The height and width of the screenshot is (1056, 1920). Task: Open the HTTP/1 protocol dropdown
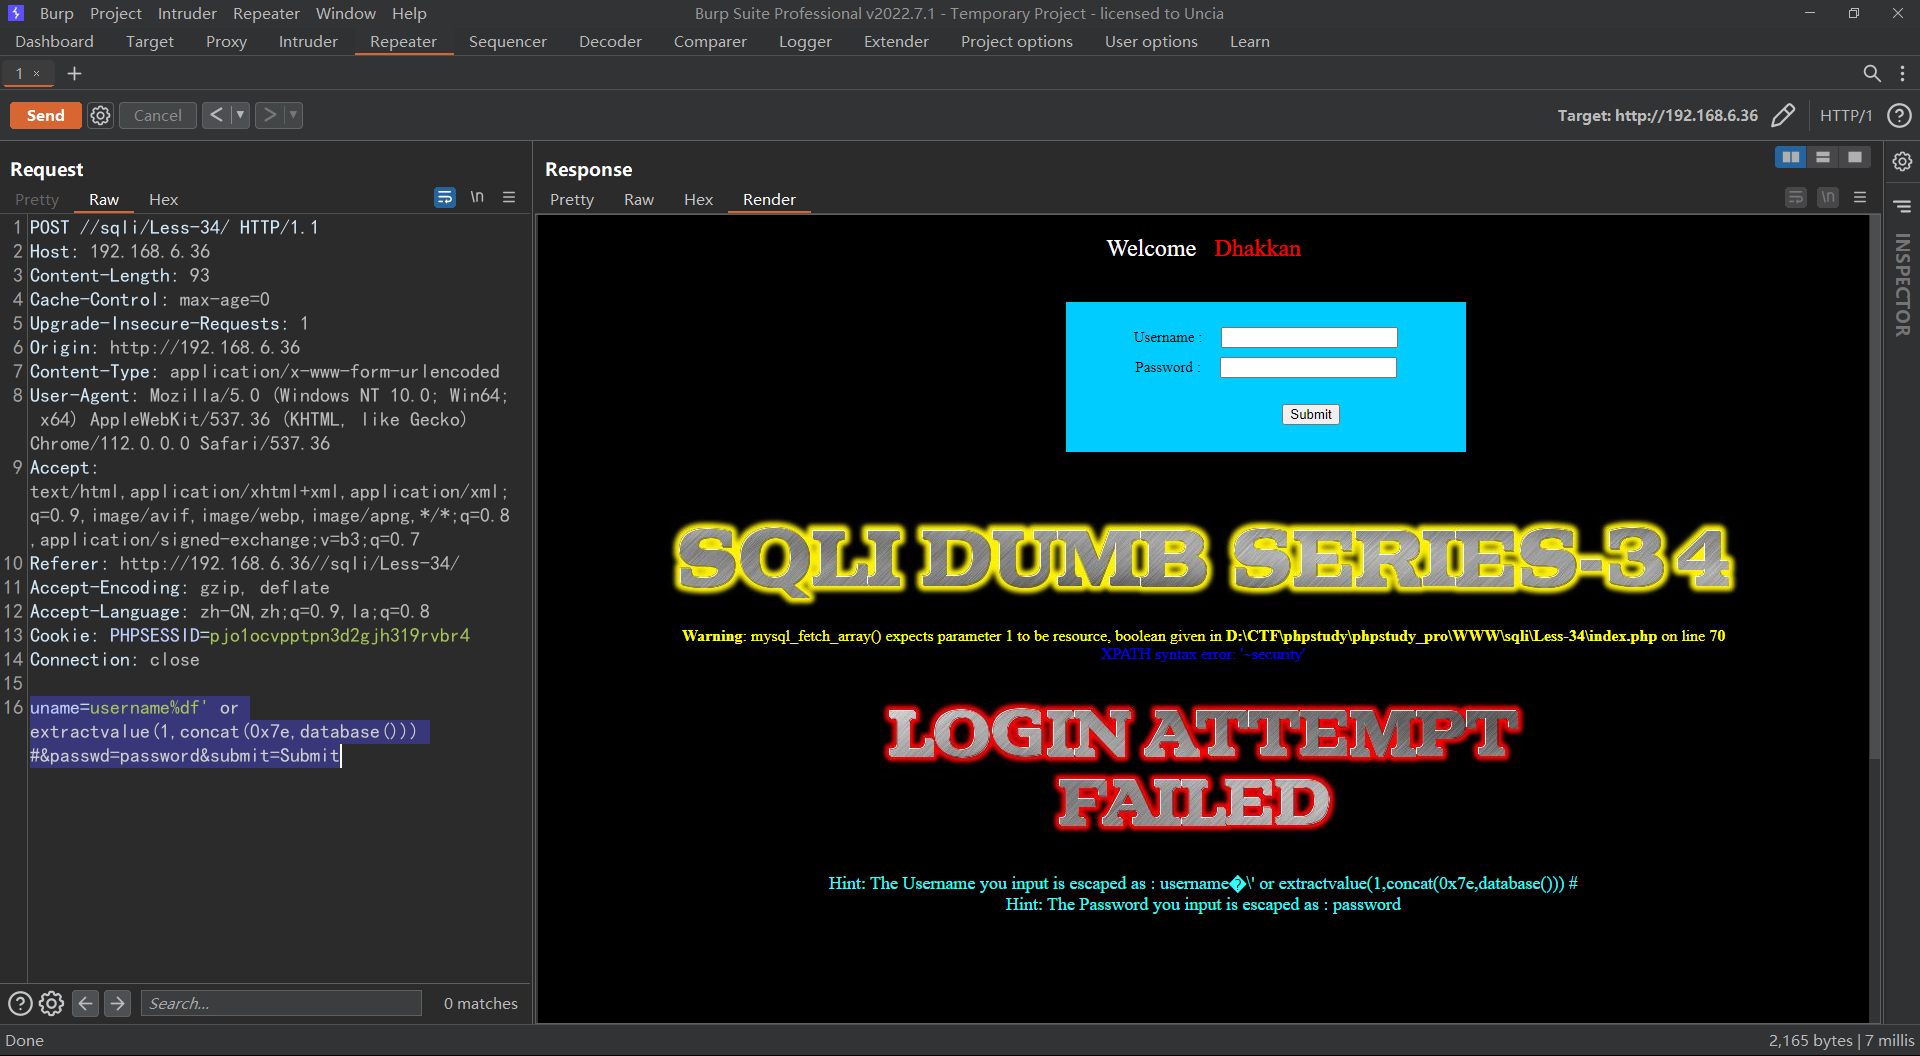coord(1847,115)
